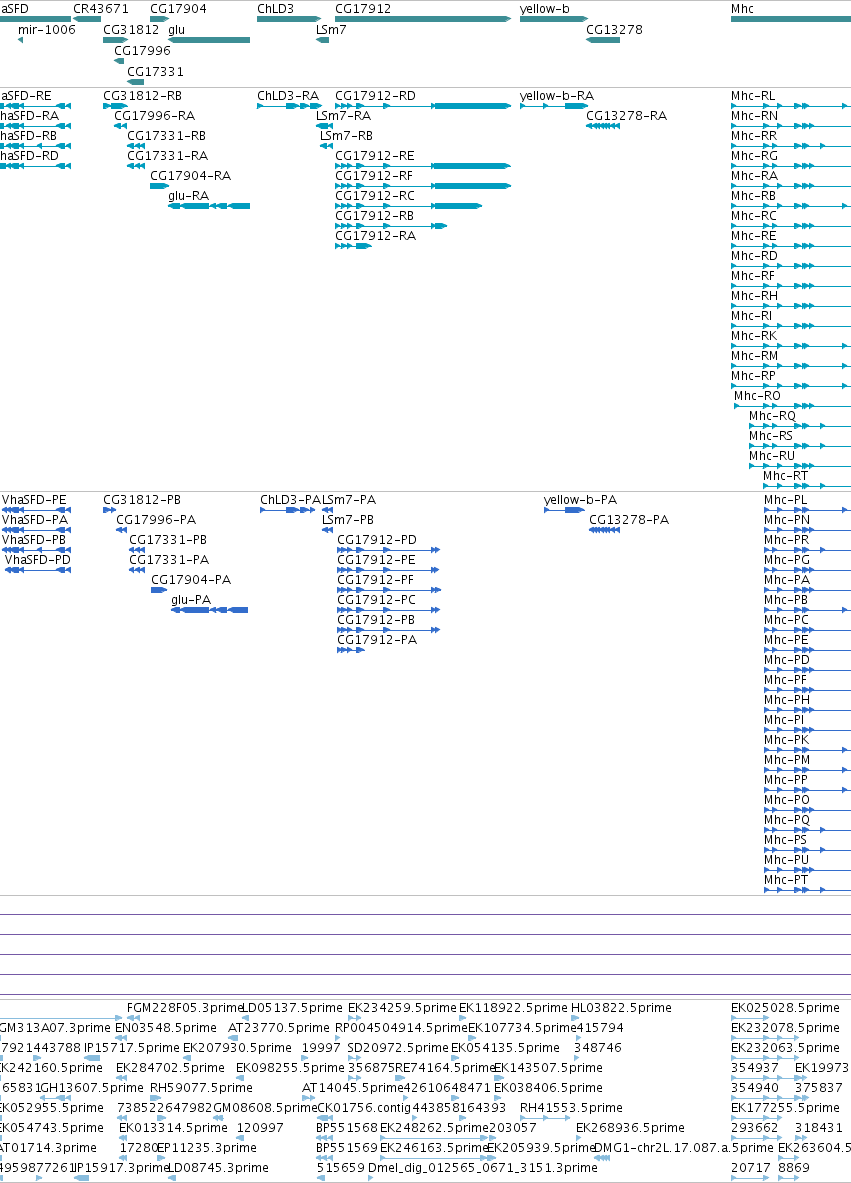Open the Mhc-RO transcript label
The height and width of the screenshot is (1183, 851).
(x=757, y=396)
